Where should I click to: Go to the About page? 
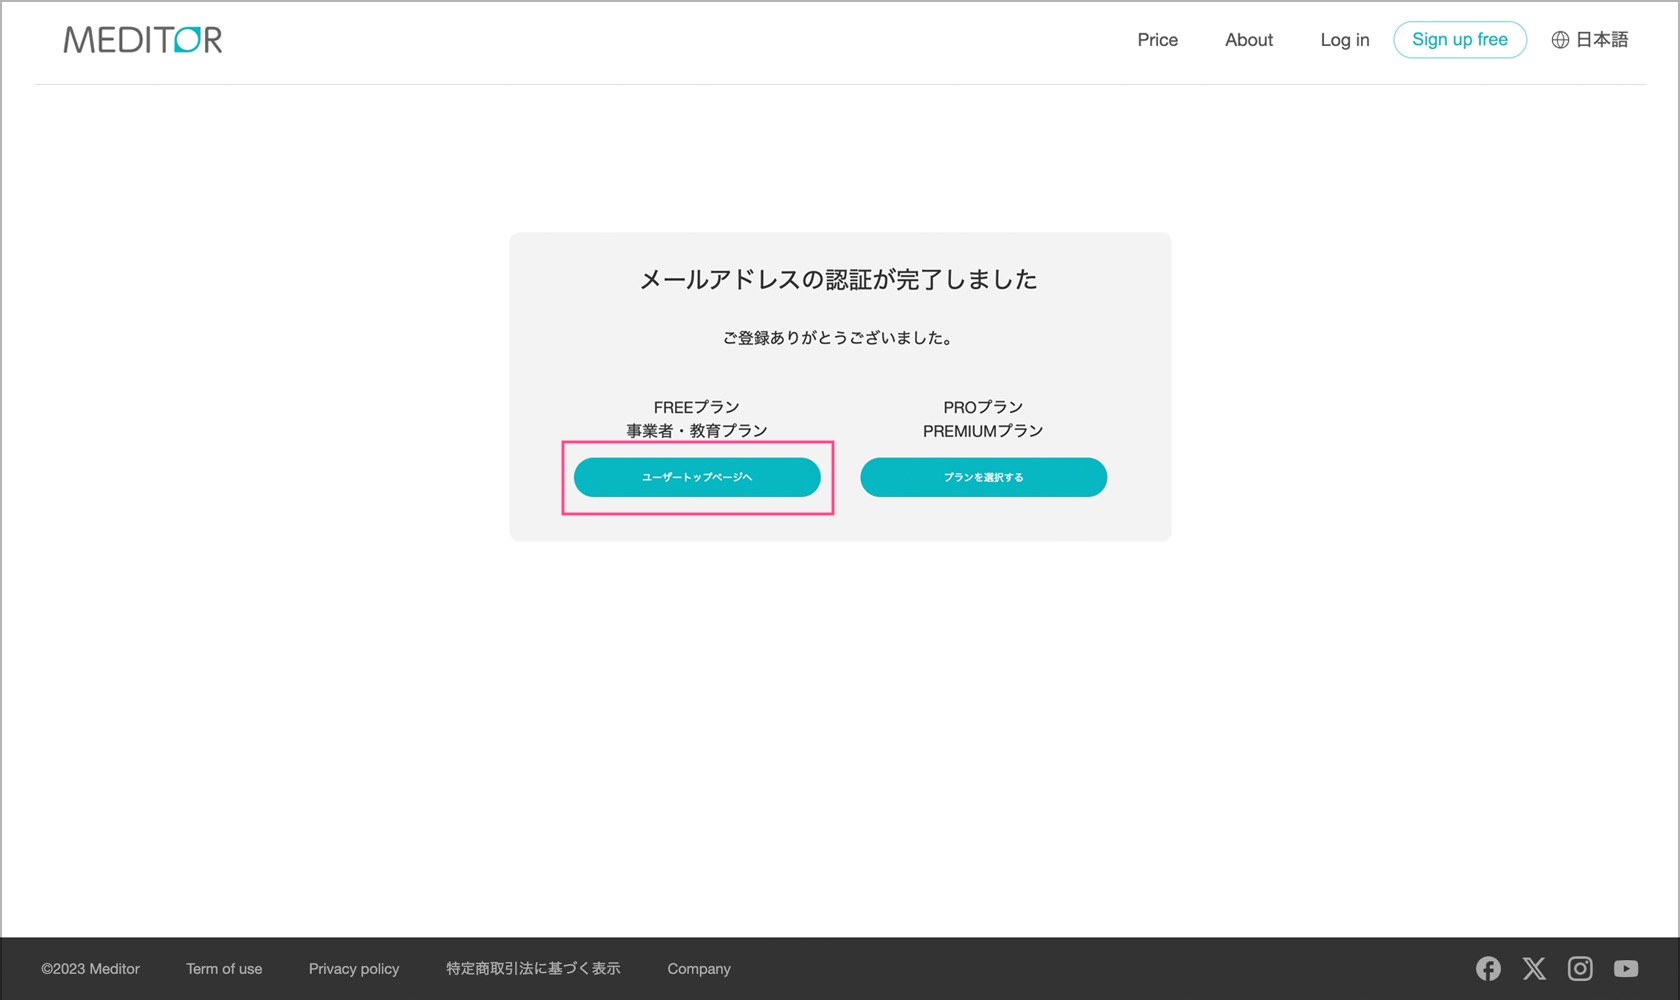tap(1249, 40)
